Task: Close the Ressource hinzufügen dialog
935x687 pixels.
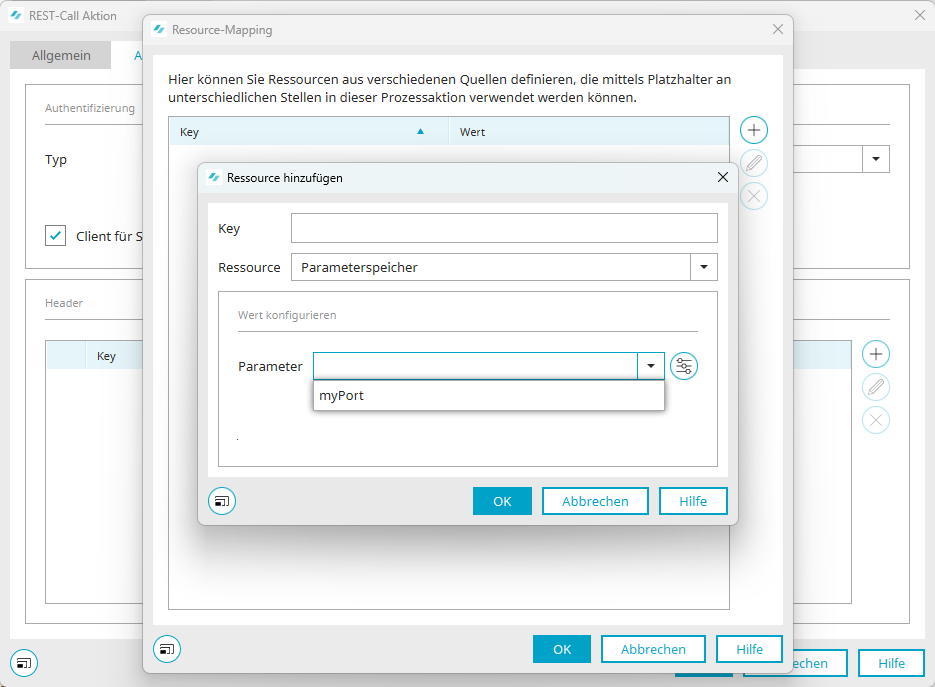Action: 723,177
